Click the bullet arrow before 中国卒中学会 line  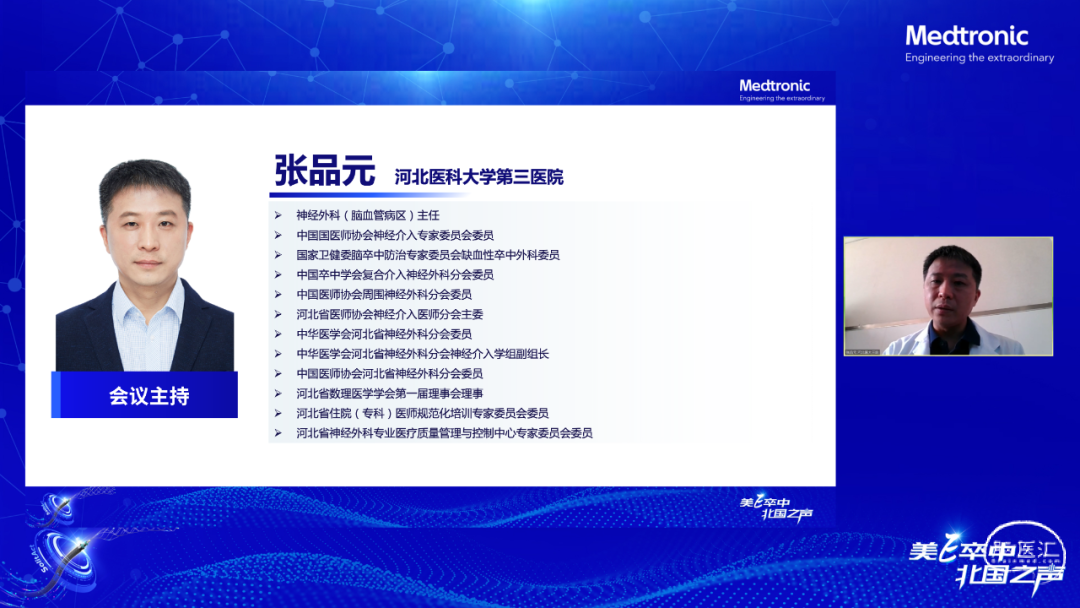(278, 275)
